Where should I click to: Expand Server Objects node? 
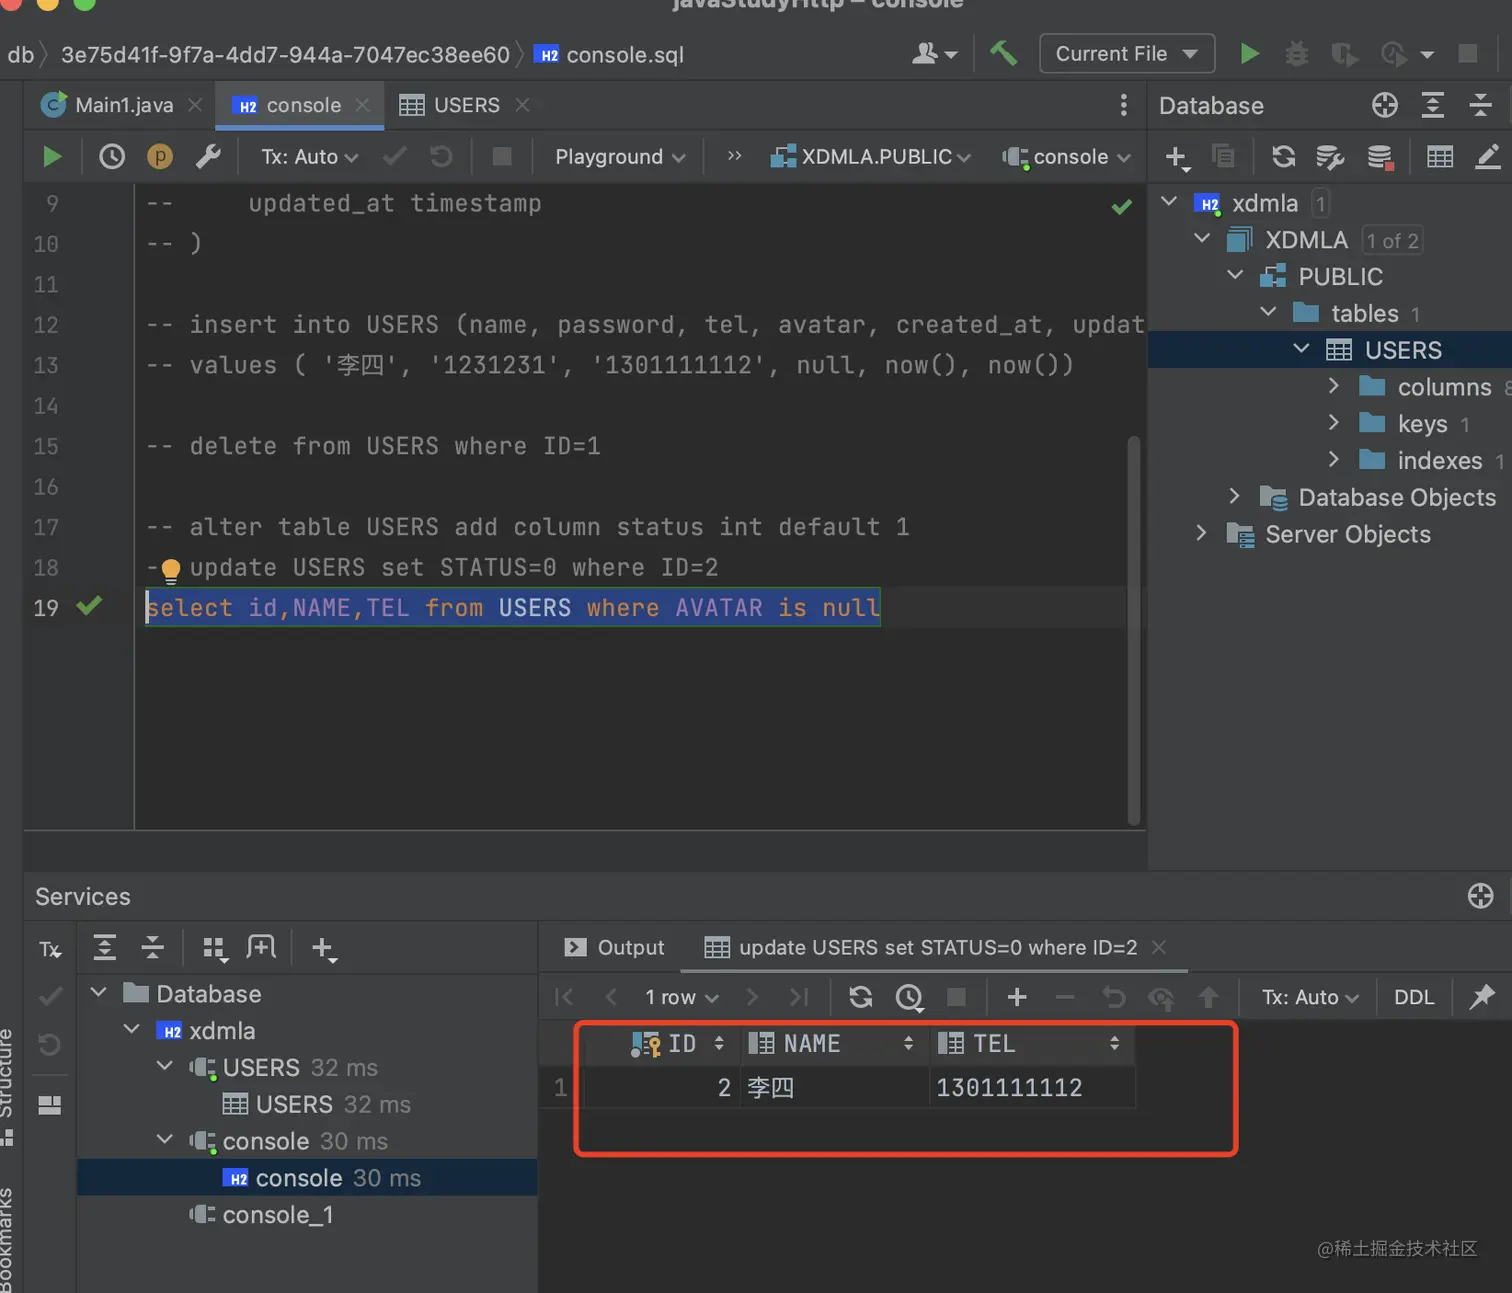pos(1201,533)
